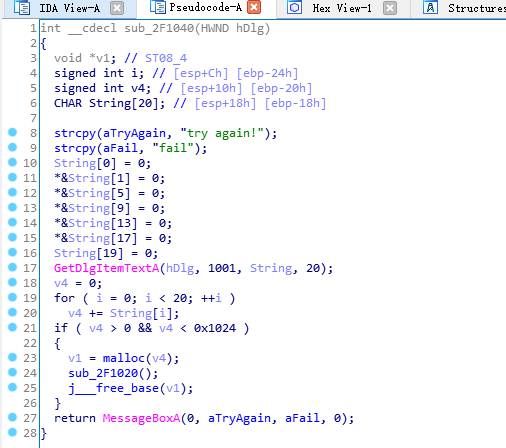Viewport: 506px width, 448px height.
Task: Click the return keyword on line 27
Action: (x=75, y=418)
